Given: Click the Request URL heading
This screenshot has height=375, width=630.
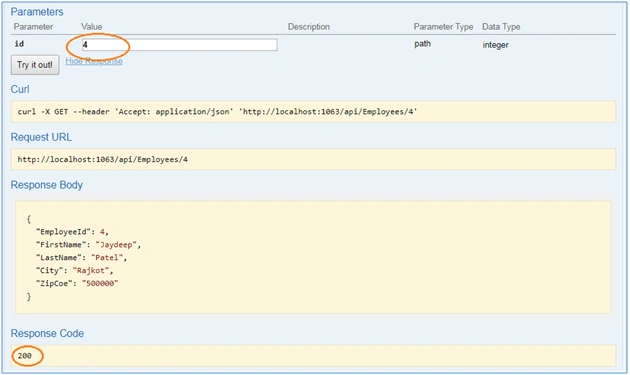Looking at the screenshot, I should click(41, 137).
